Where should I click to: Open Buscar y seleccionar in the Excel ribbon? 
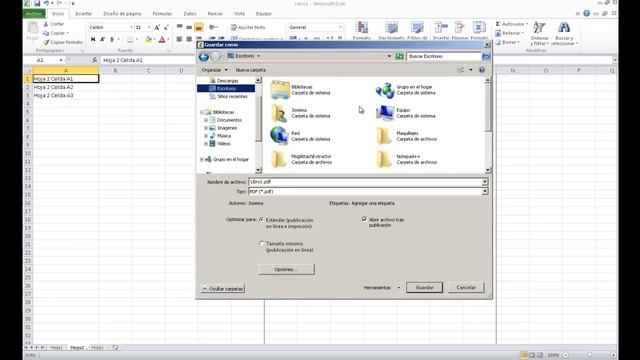click(x=564, y=34)
